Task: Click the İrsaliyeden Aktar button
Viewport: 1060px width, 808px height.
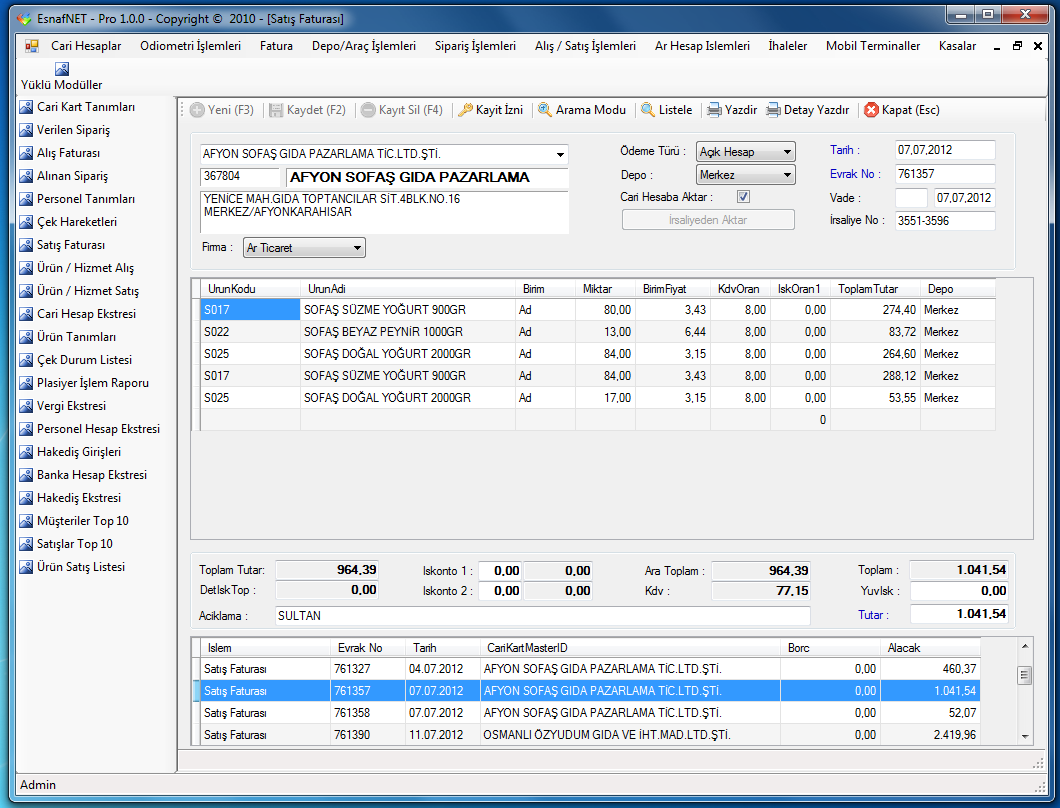Action: (x=708, y=220)
